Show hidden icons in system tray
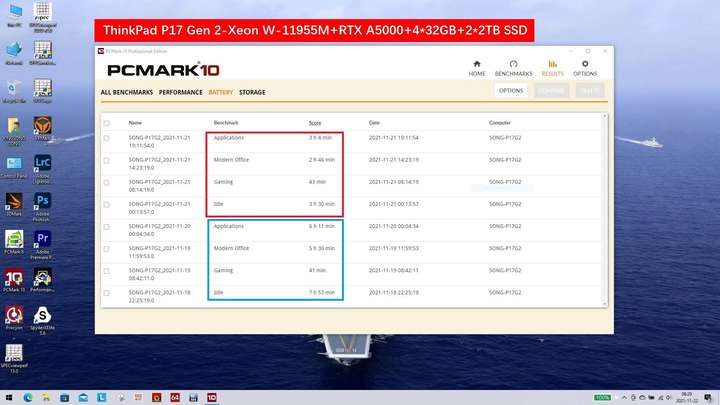The width and height of the screenshot is (720, 405). pyautogui.click(x=624, y=398)
